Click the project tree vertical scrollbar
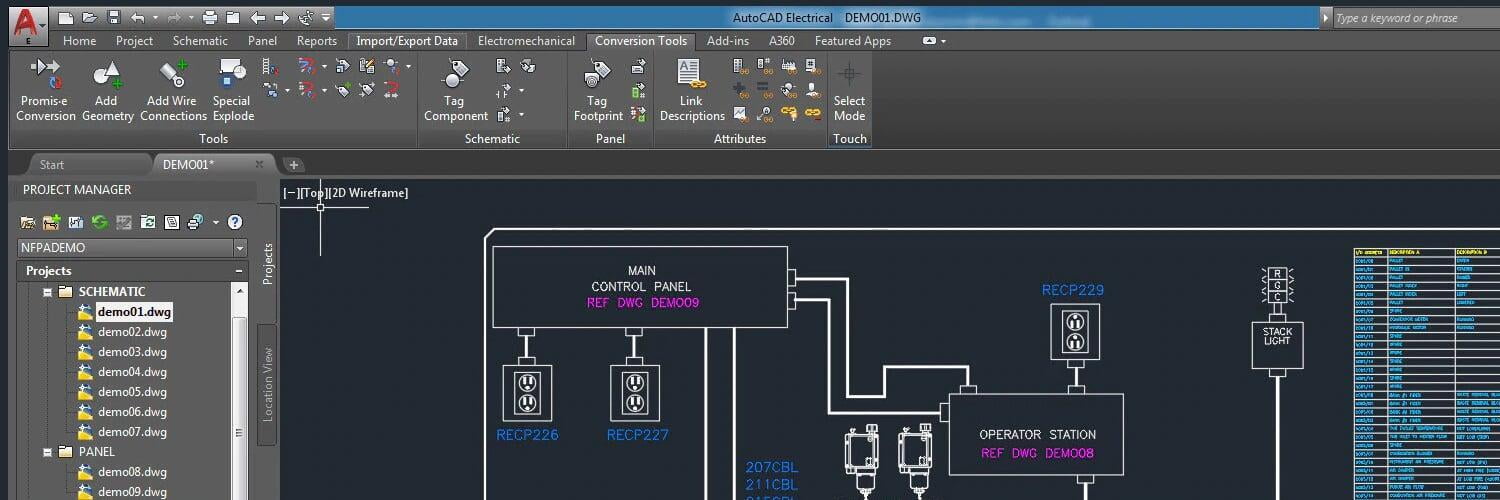 pyautogui.click(x=239, y=390)
